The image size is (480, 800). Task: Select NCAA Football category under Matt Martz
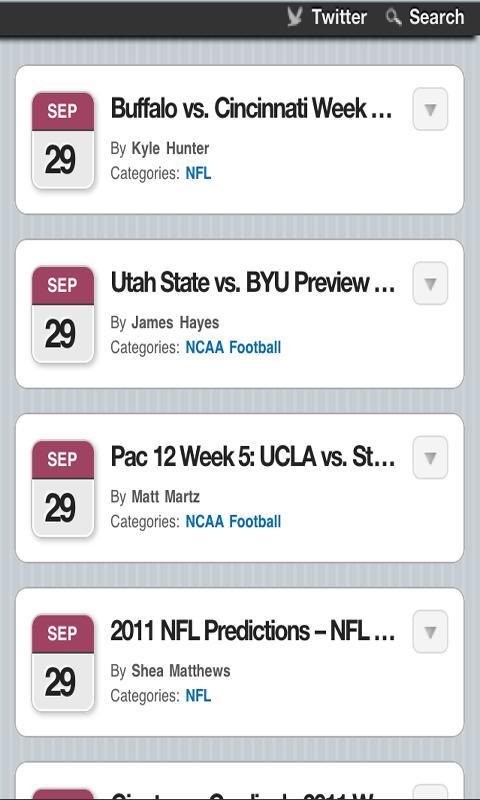coord(233,521)
